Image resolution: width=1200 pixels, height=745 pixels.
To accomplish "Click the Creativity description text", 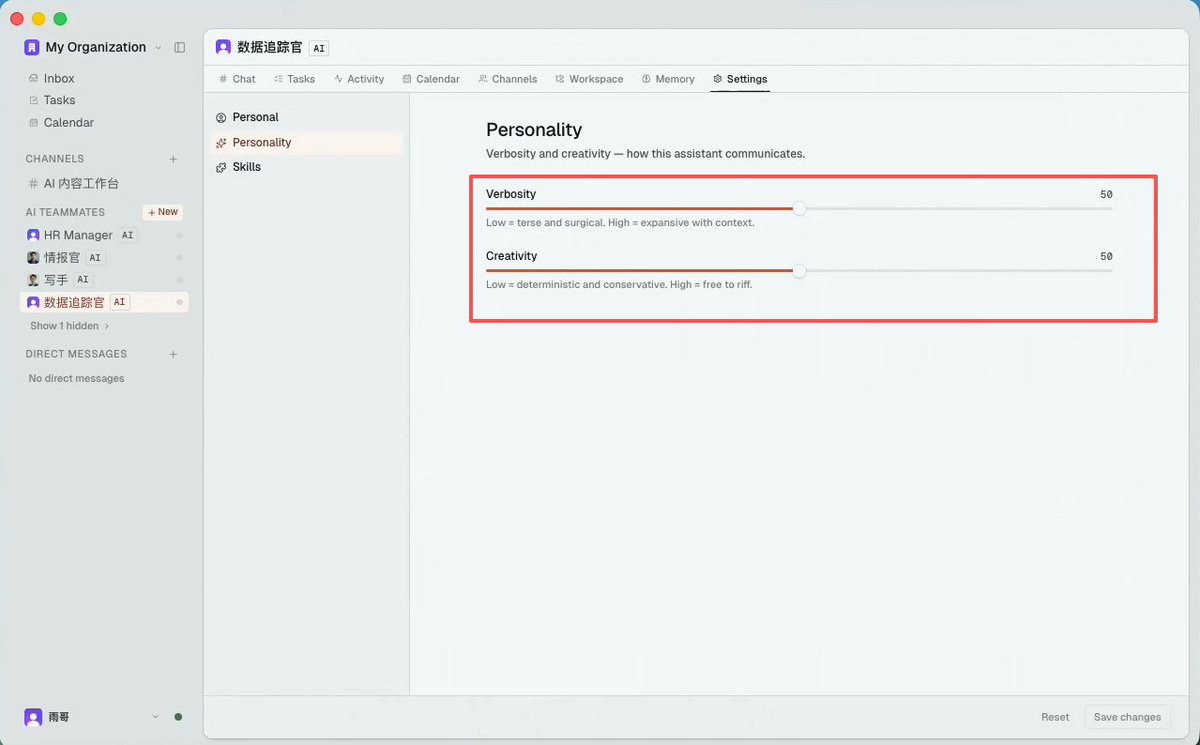I will (x=619, y=284).
